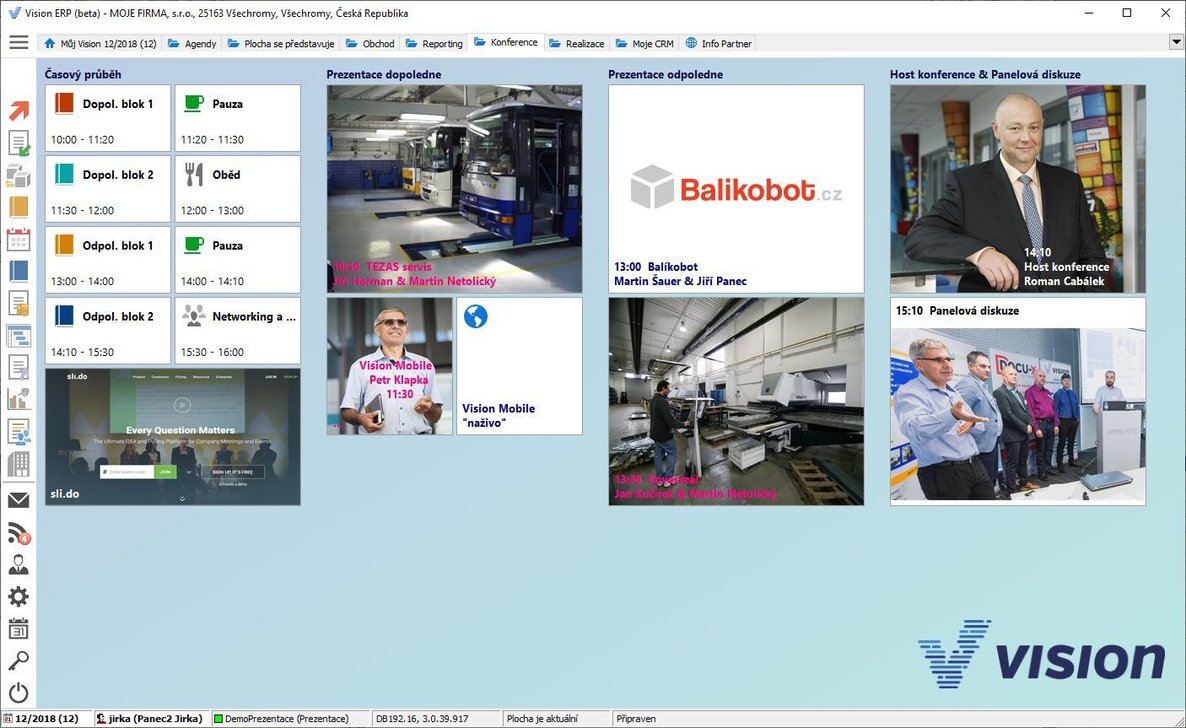Open the settings gear sidebar icon
1186x728 pixels.
pos(18,596)
